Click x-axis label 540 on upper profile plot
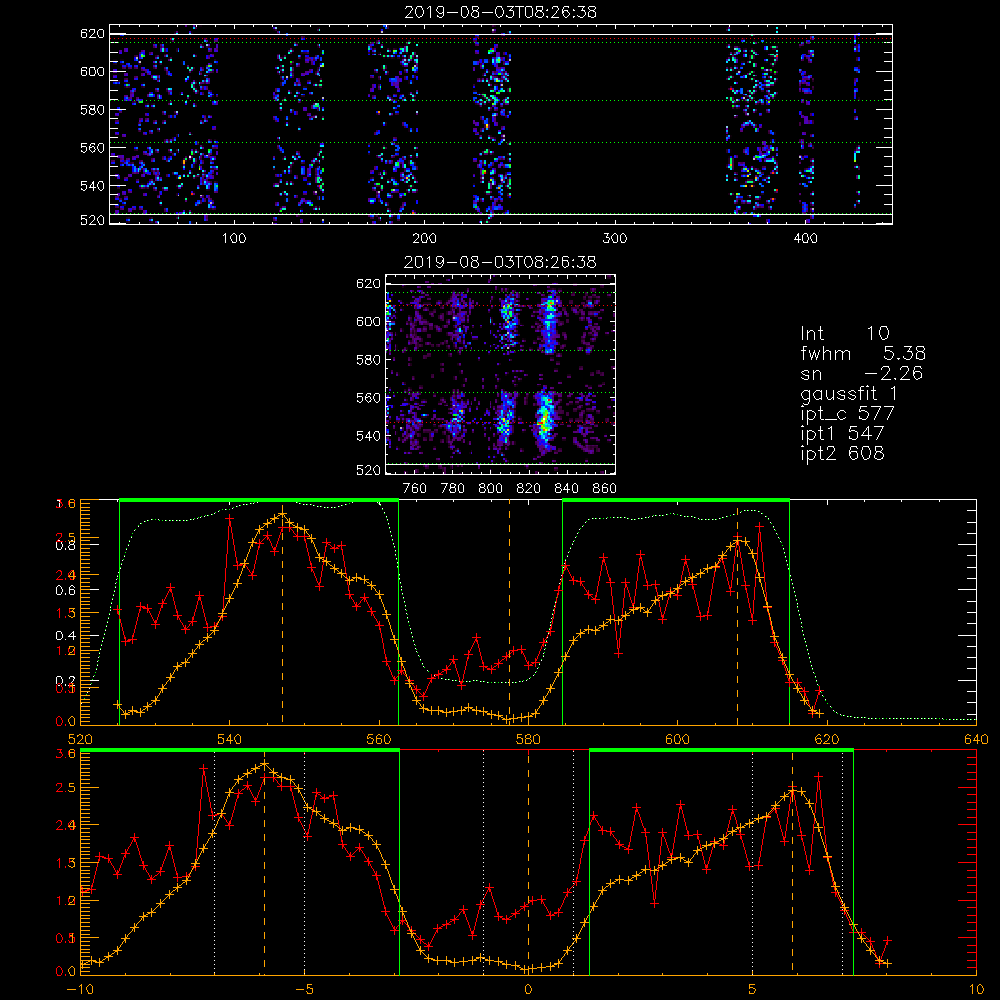 pos(230,739)
